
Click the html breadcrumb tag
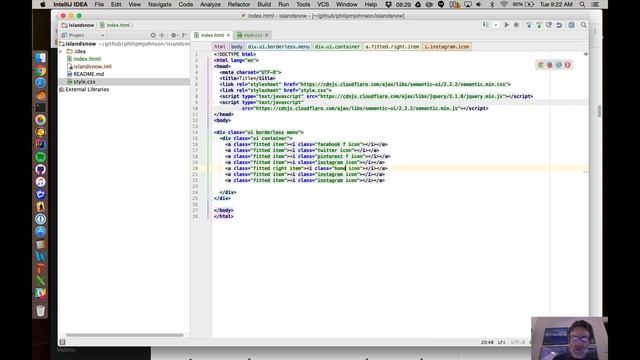click(x=220, y=47)
